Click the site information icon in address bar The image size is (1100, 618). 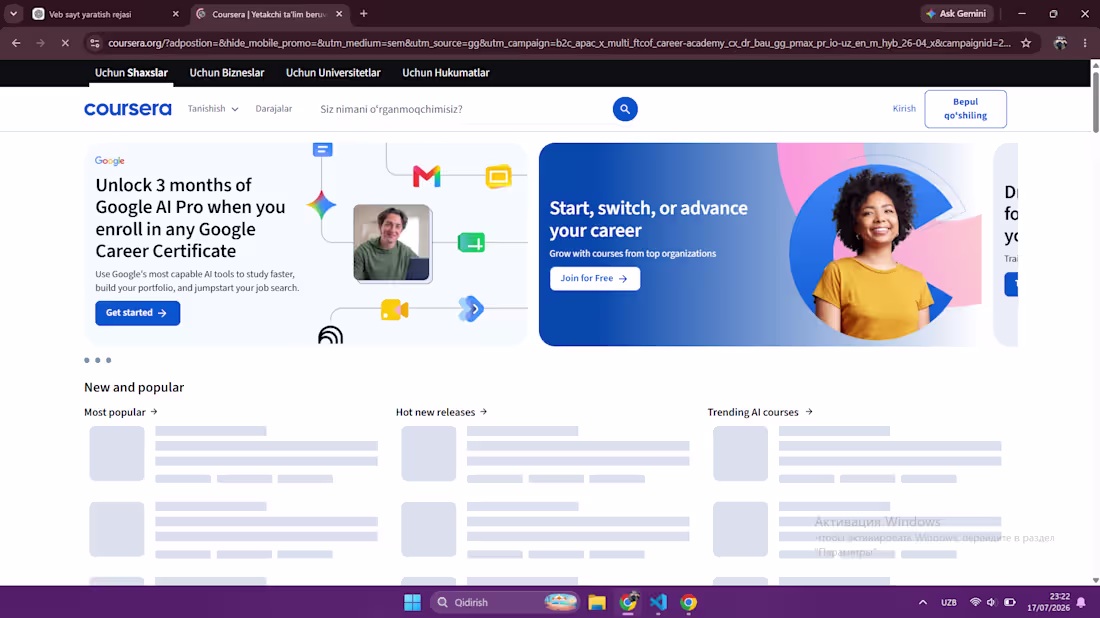(94, 43)
